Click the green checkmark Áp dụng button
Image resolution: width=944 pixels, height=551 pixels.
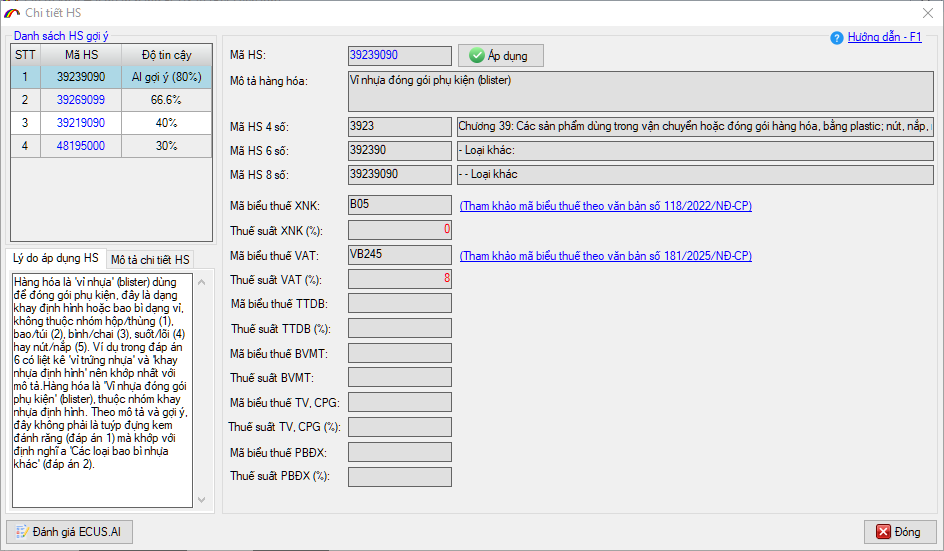coord(500,56)
